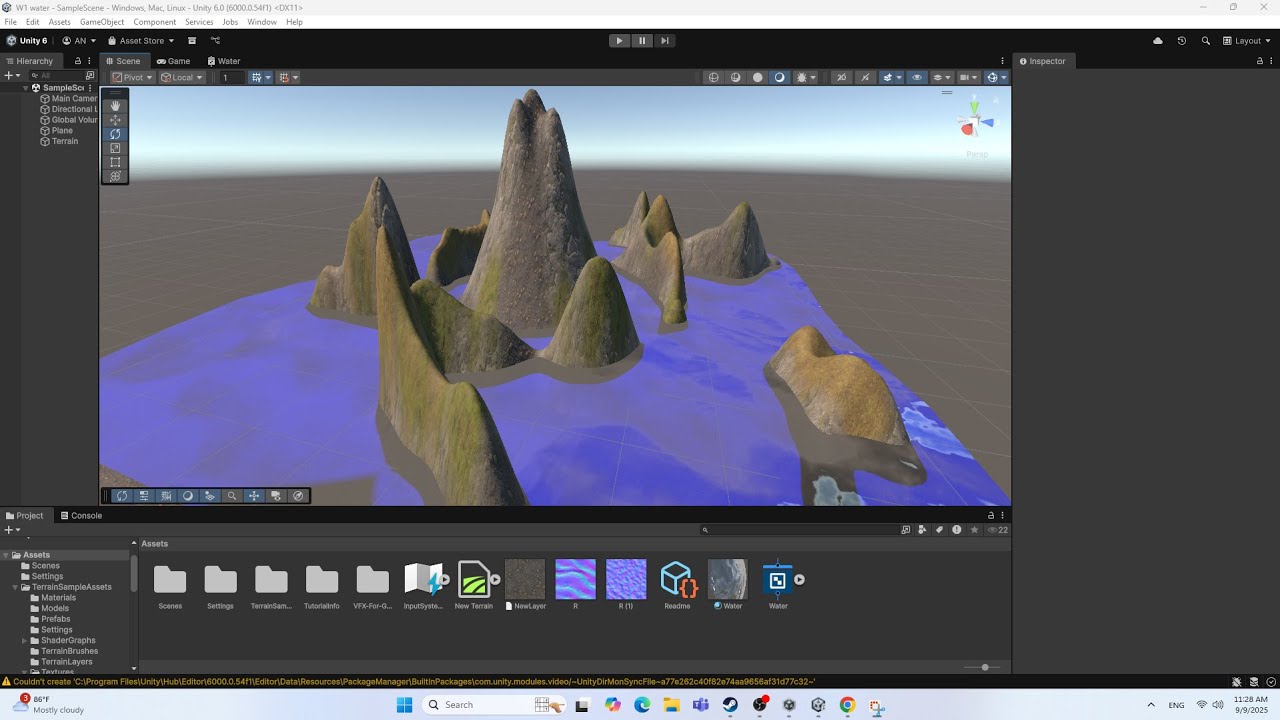The height and width of the screenshot is (720, 1280).
Task: Open the Layout dropdown
Action: 1247,41
